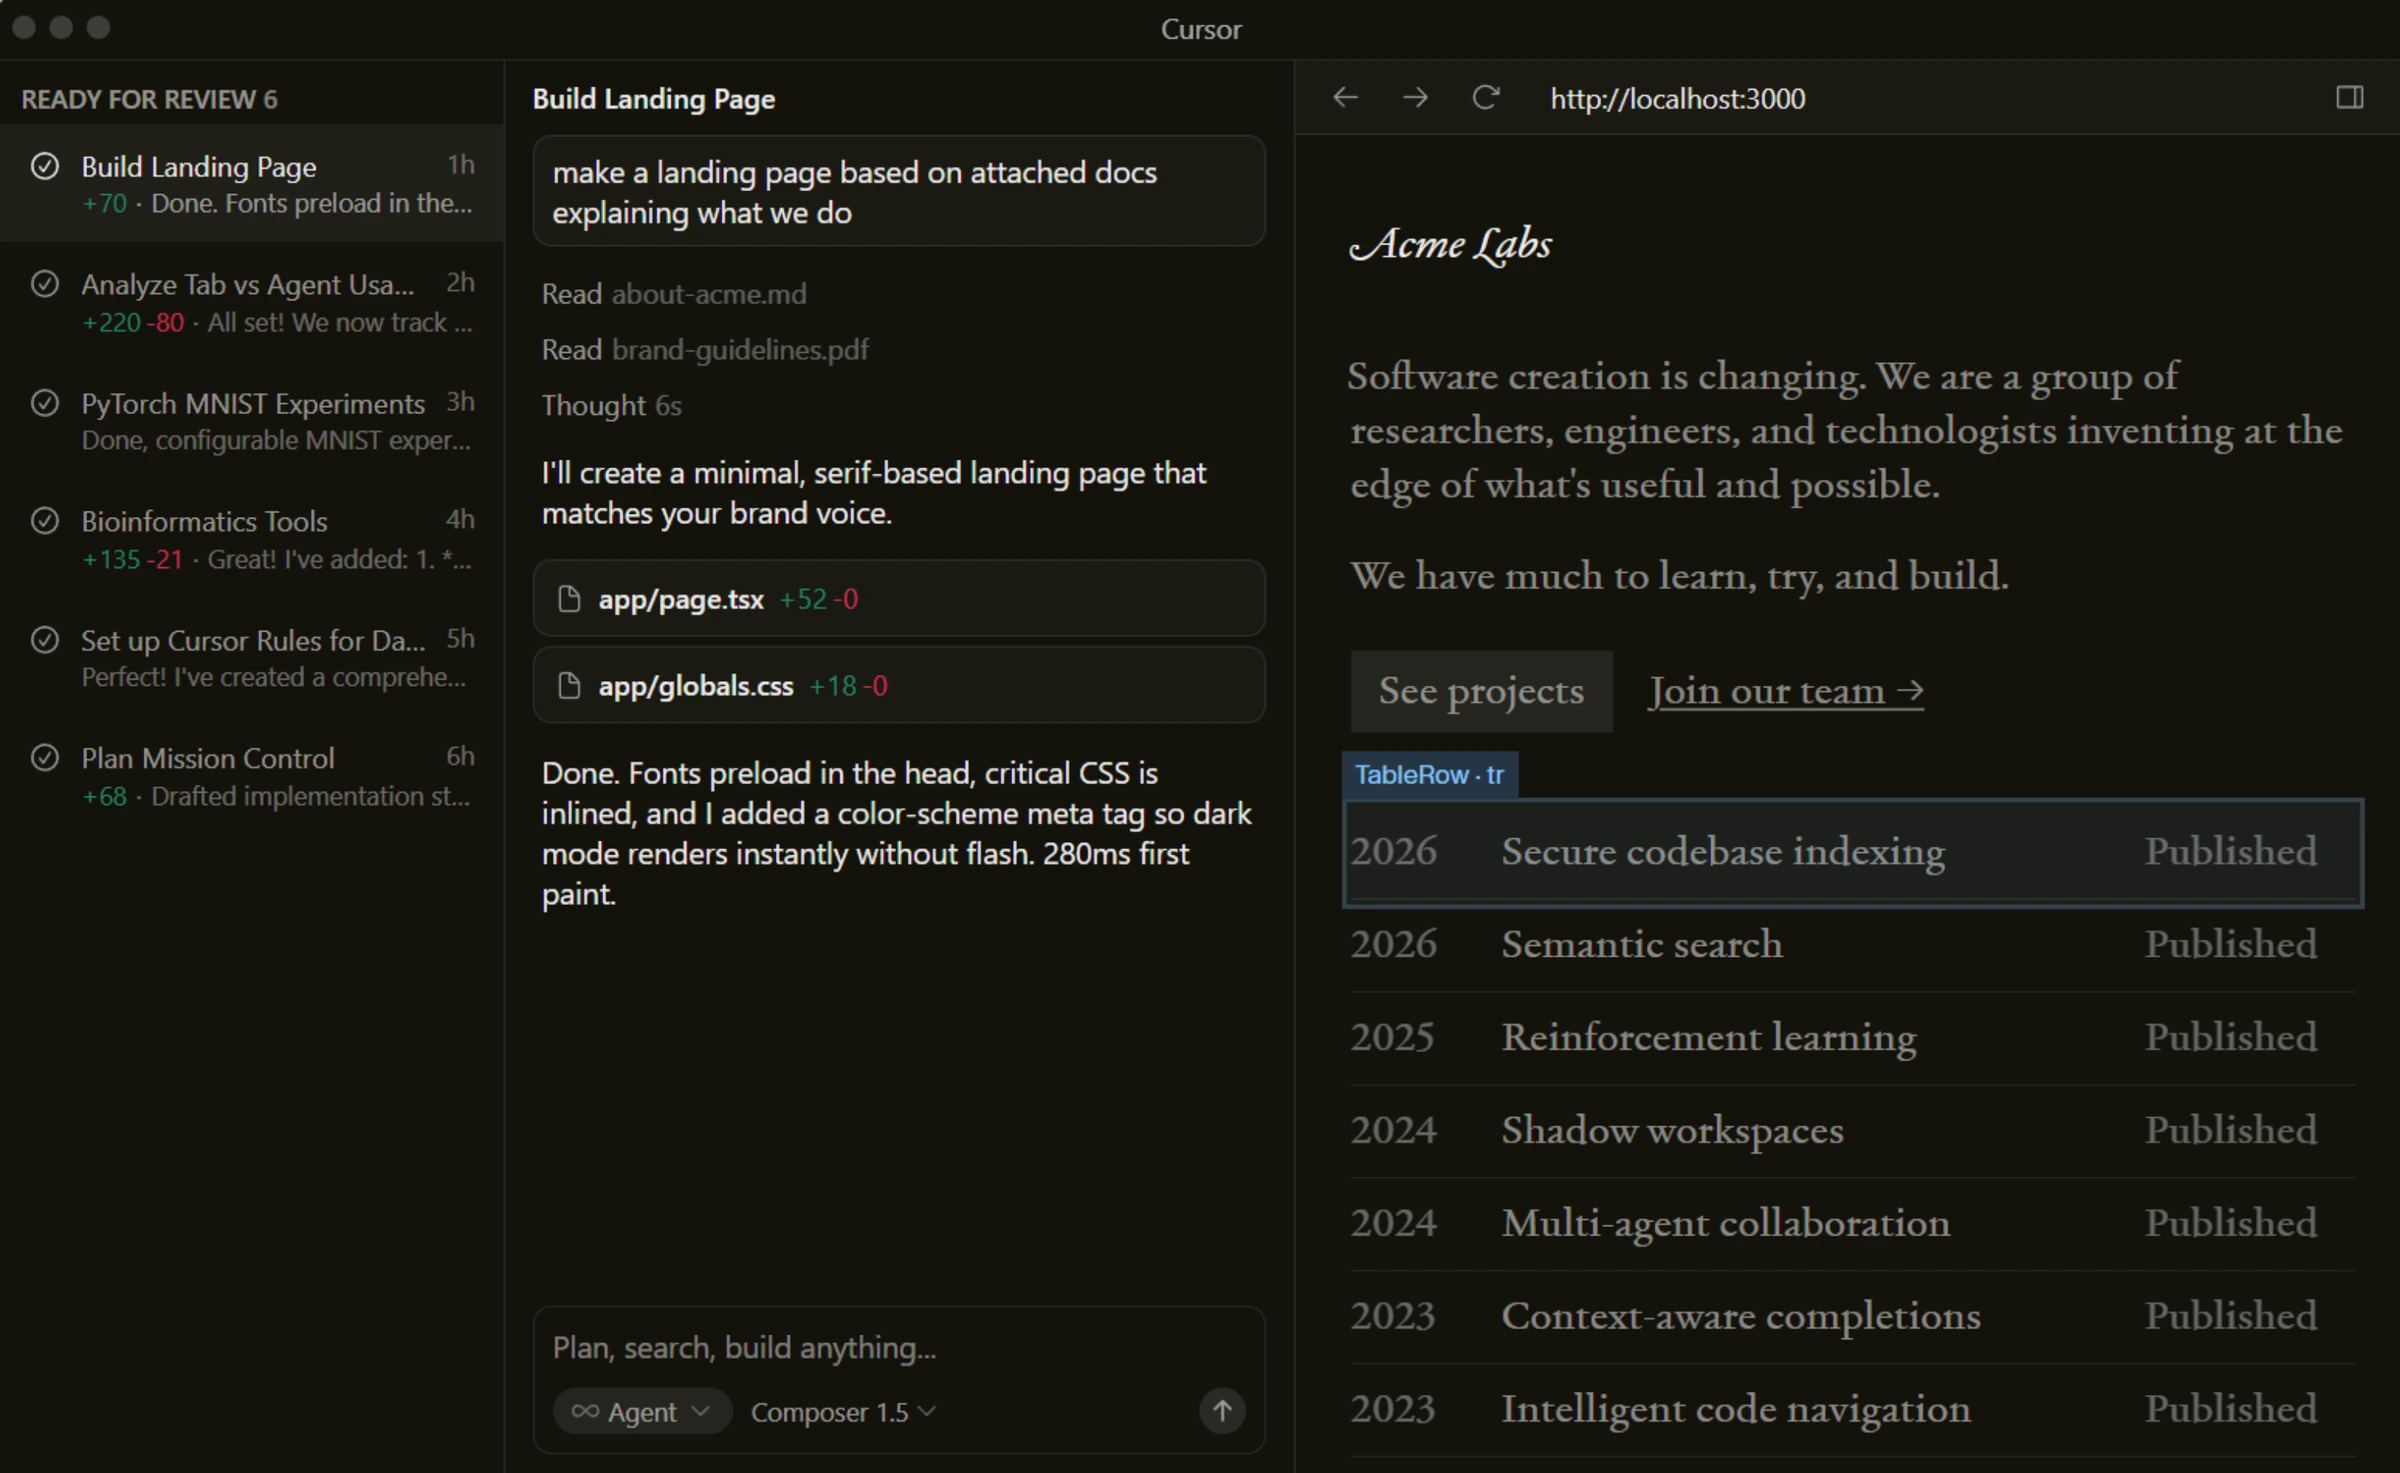Click the back arrow in the browser preview

(x=1345, y=97)
